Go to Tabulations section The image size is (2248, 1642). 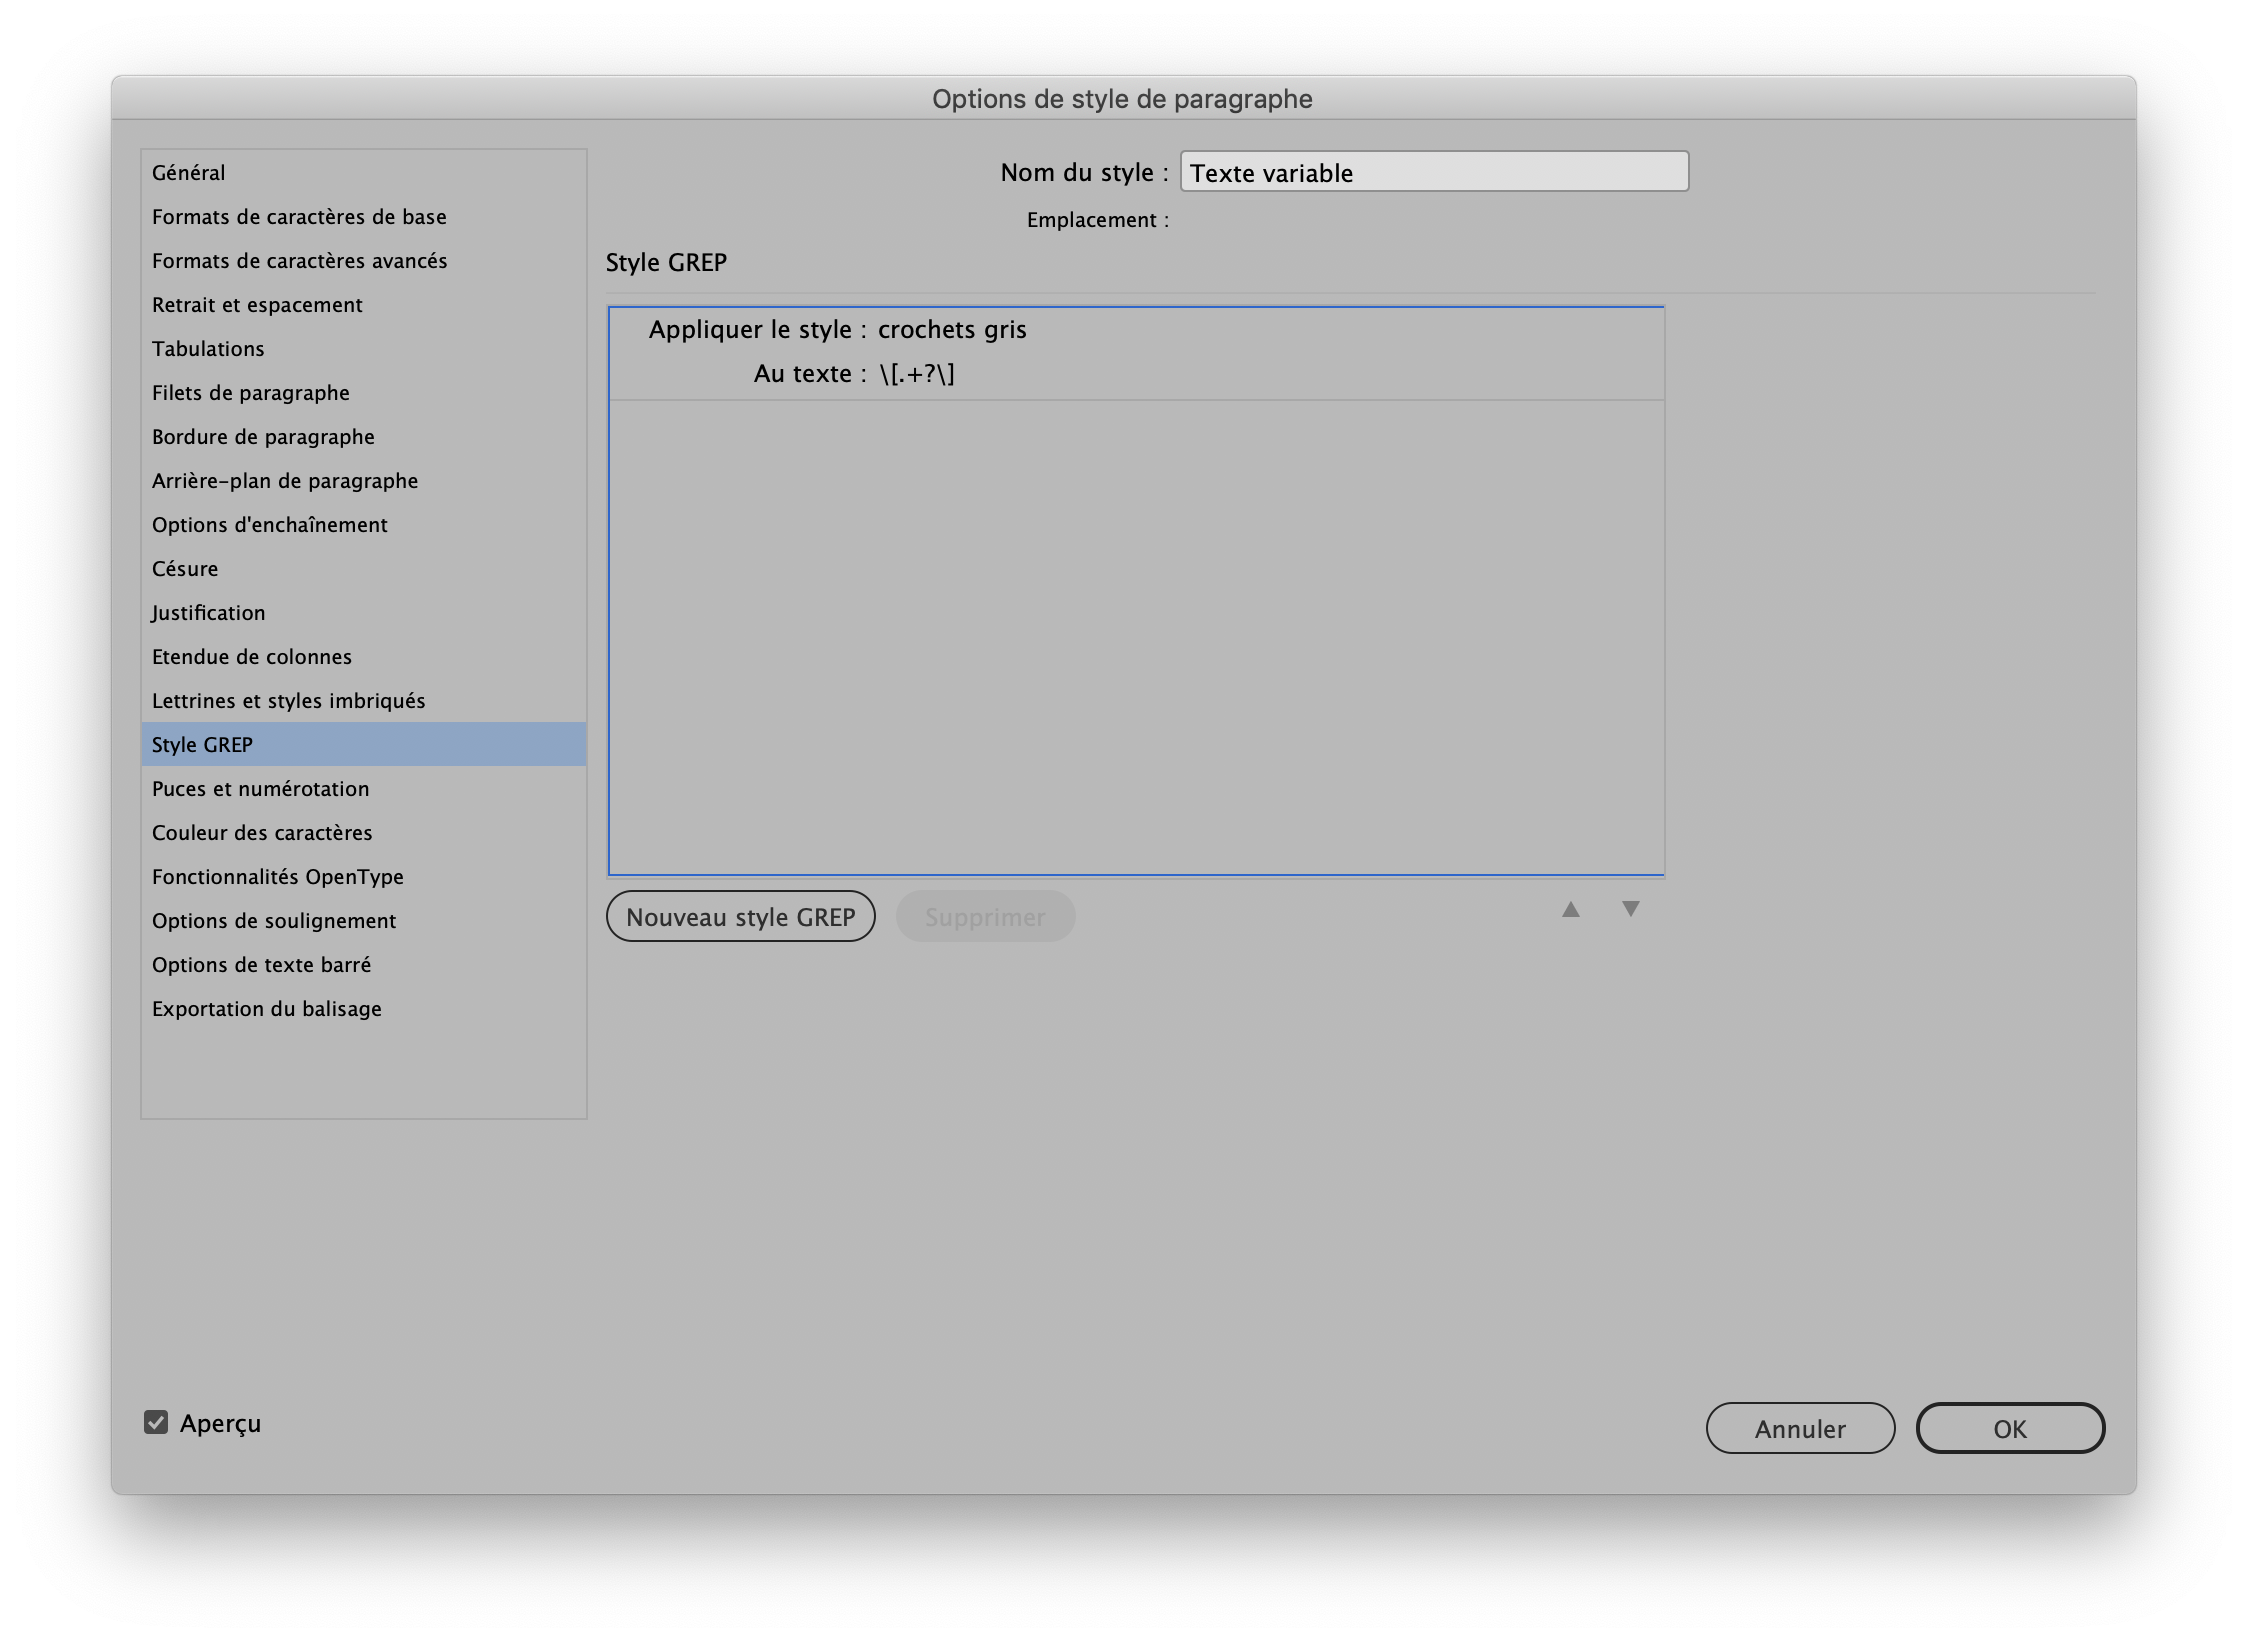tap(364, 348)
